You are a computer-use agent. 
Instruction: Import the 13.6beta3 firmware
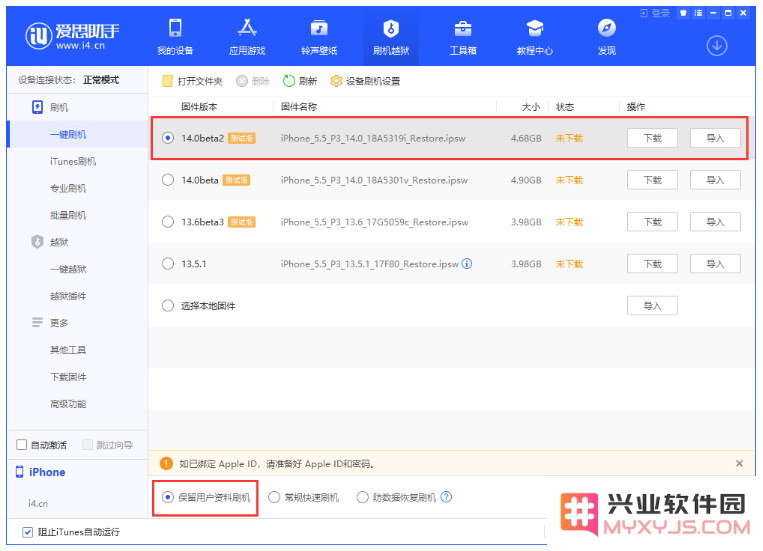point(715,222)
